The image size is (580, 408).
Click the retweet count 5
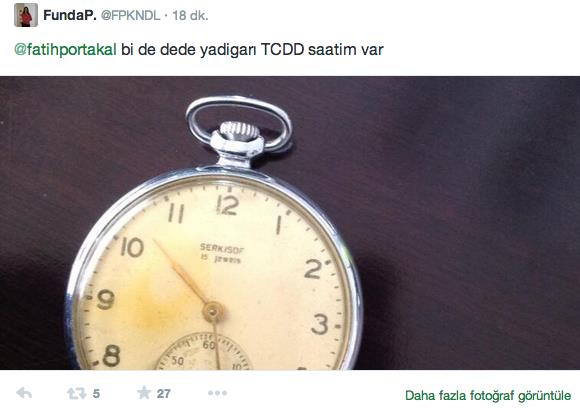click(96, 394)
